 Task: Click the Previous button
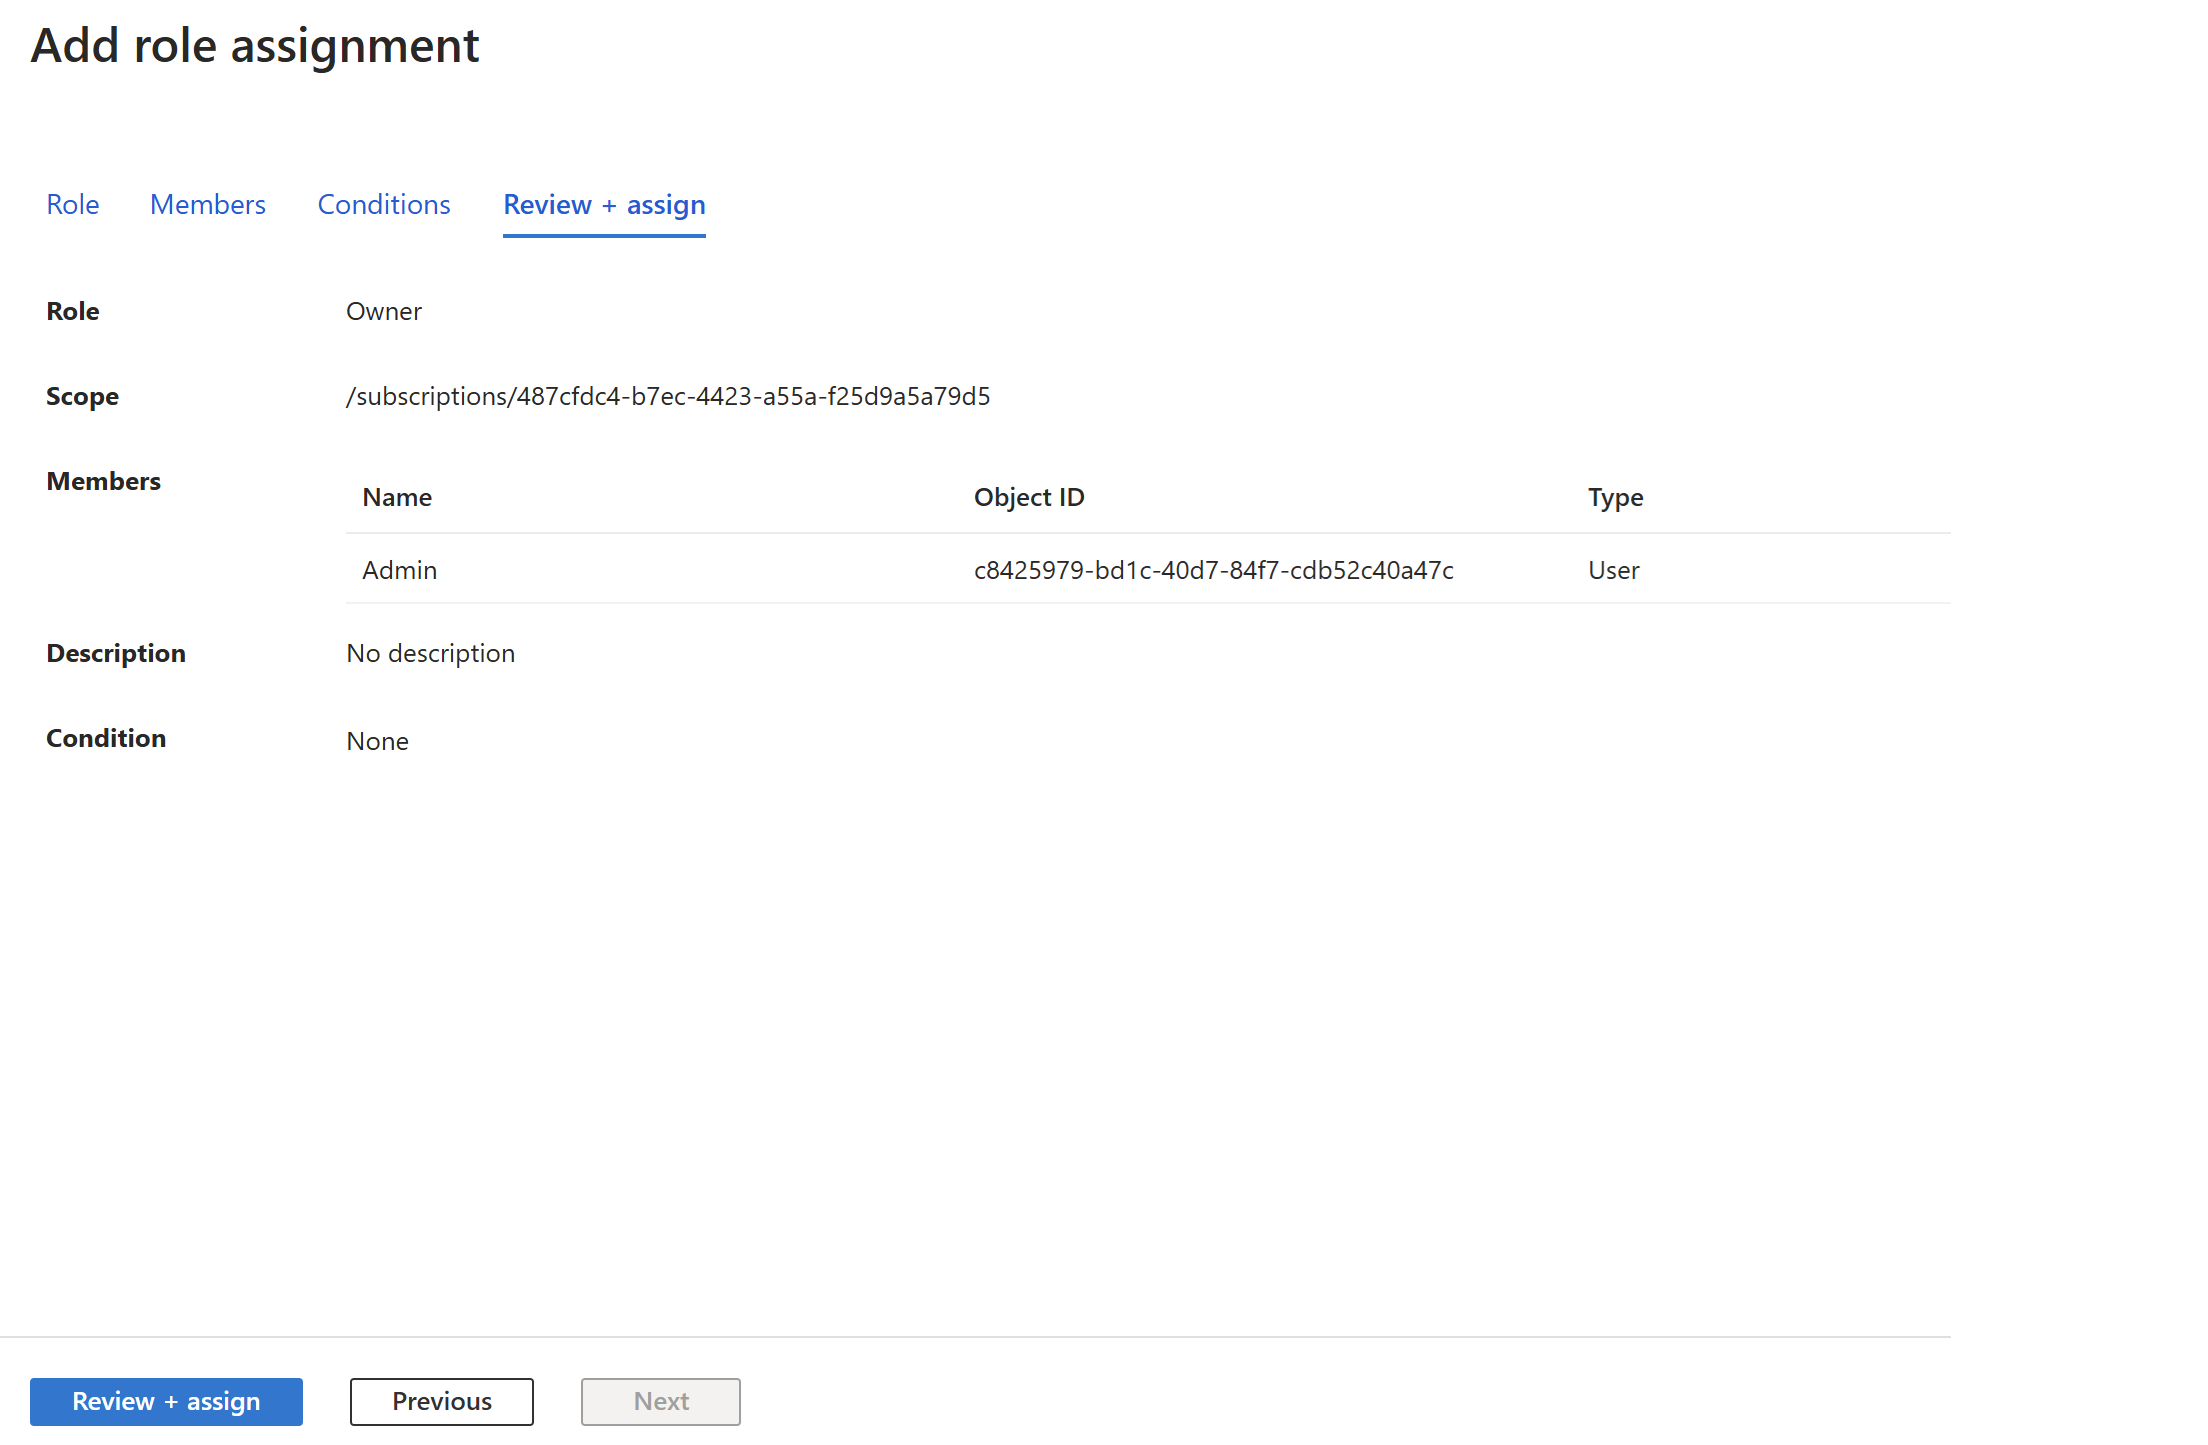441,1401
